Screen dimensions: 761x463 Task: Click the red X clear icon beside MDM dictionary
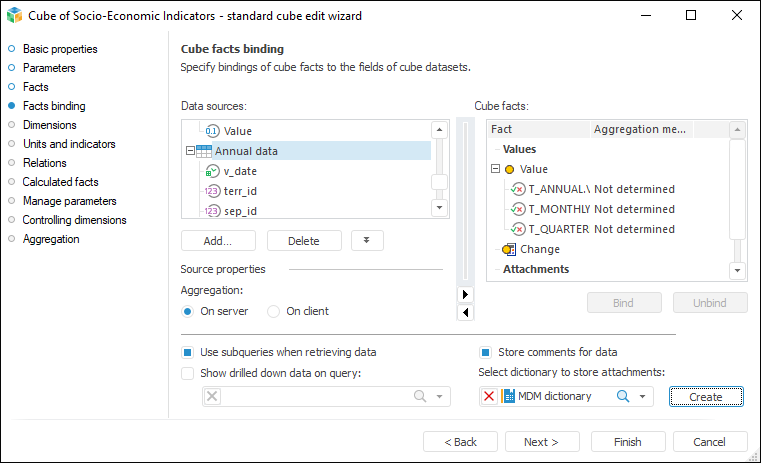[x=489, y=397]
